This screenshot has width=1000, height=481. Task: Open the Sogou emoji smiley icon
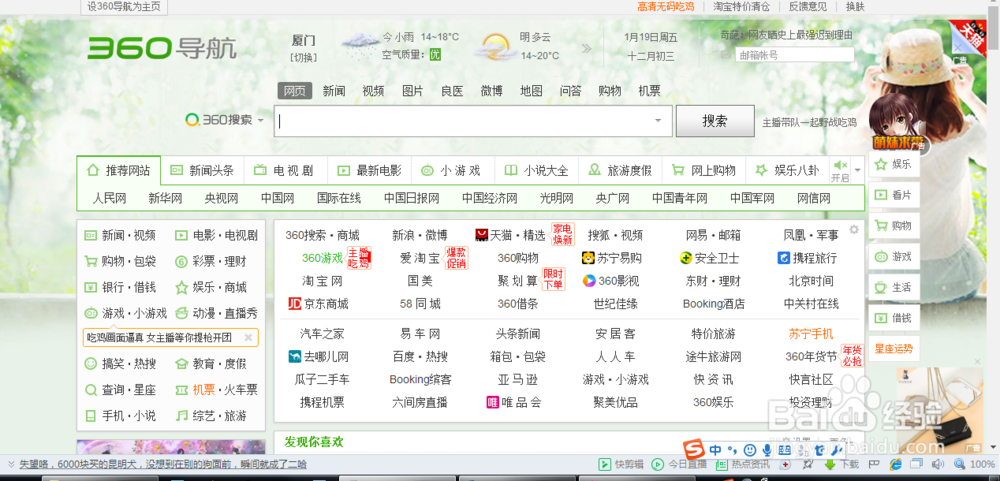[750, 450]
